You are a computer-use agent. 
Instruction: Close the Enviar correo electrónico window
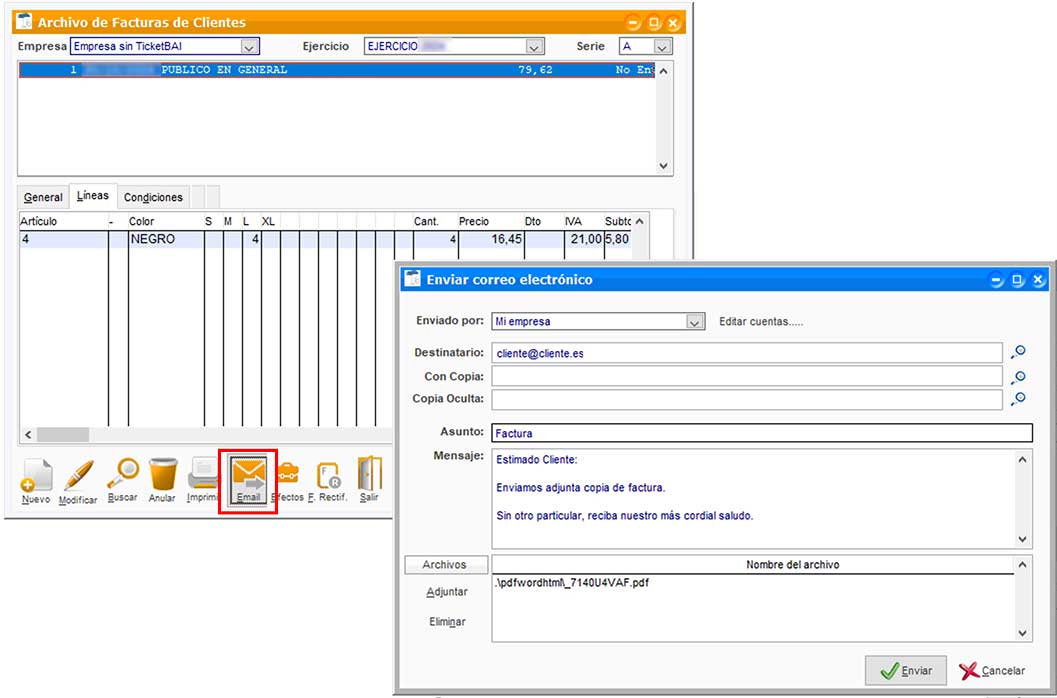1038,280
